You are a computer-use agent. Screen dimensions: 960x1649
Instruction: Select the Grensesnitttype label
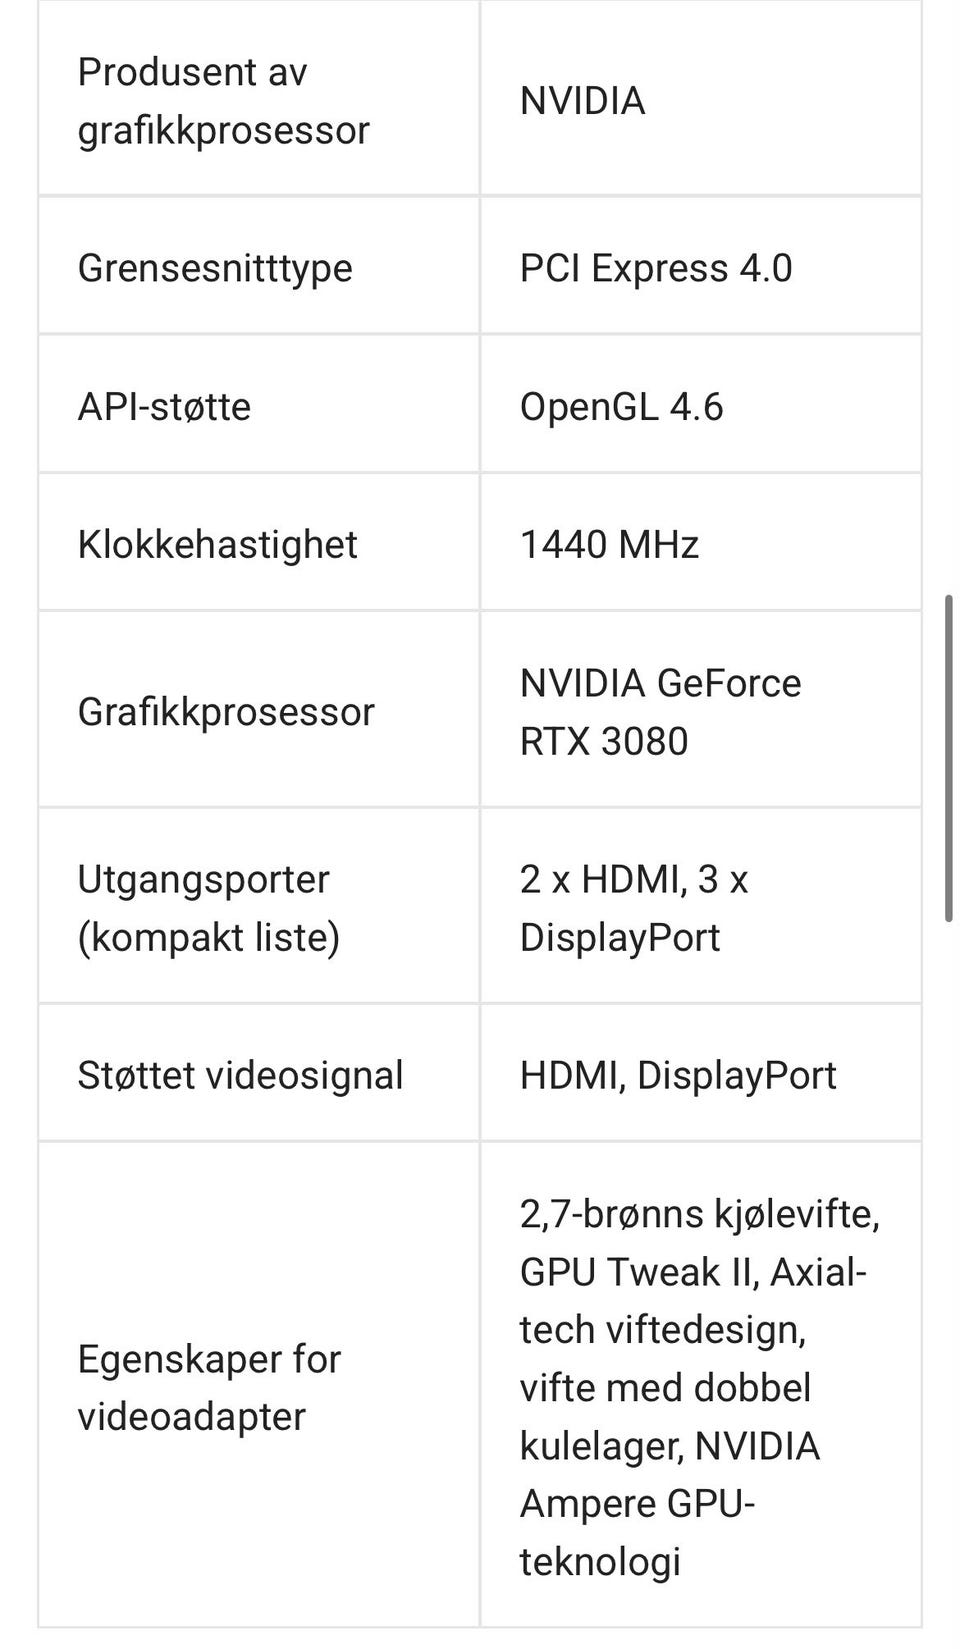(x=215, y=268)
